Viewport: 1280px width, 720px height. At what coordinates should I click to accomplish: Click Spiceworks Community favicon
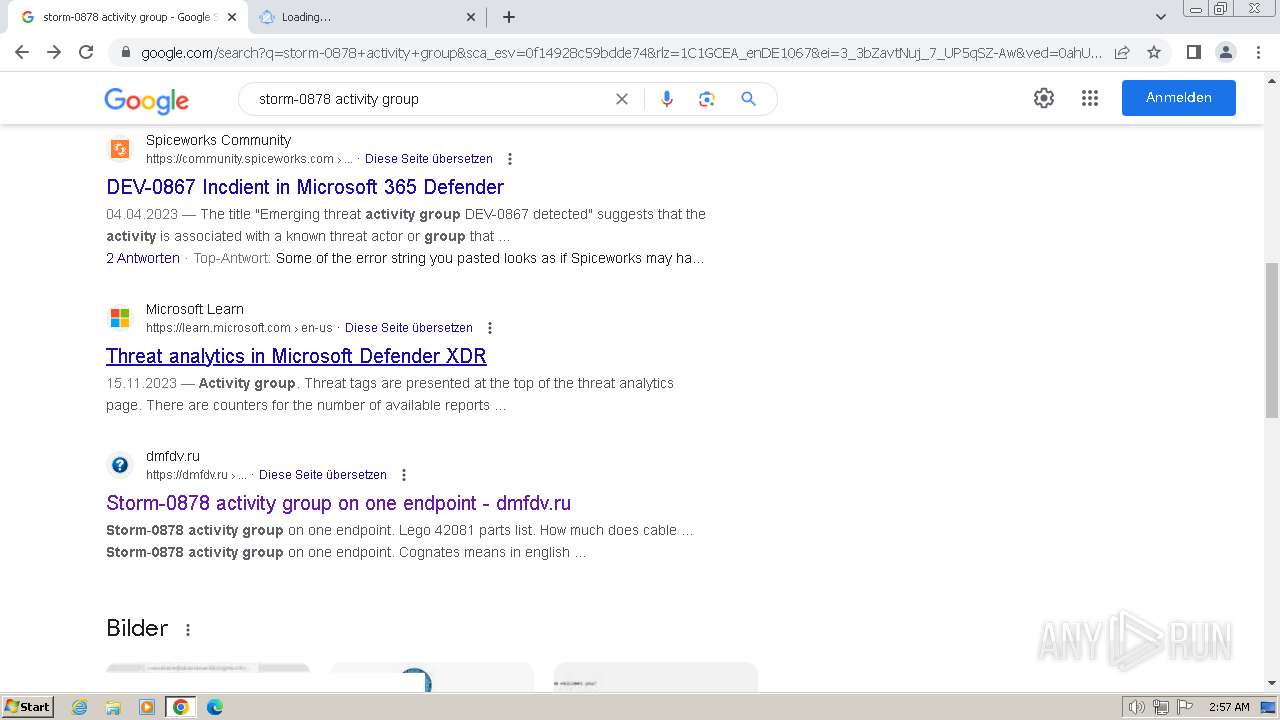[120, 149]
